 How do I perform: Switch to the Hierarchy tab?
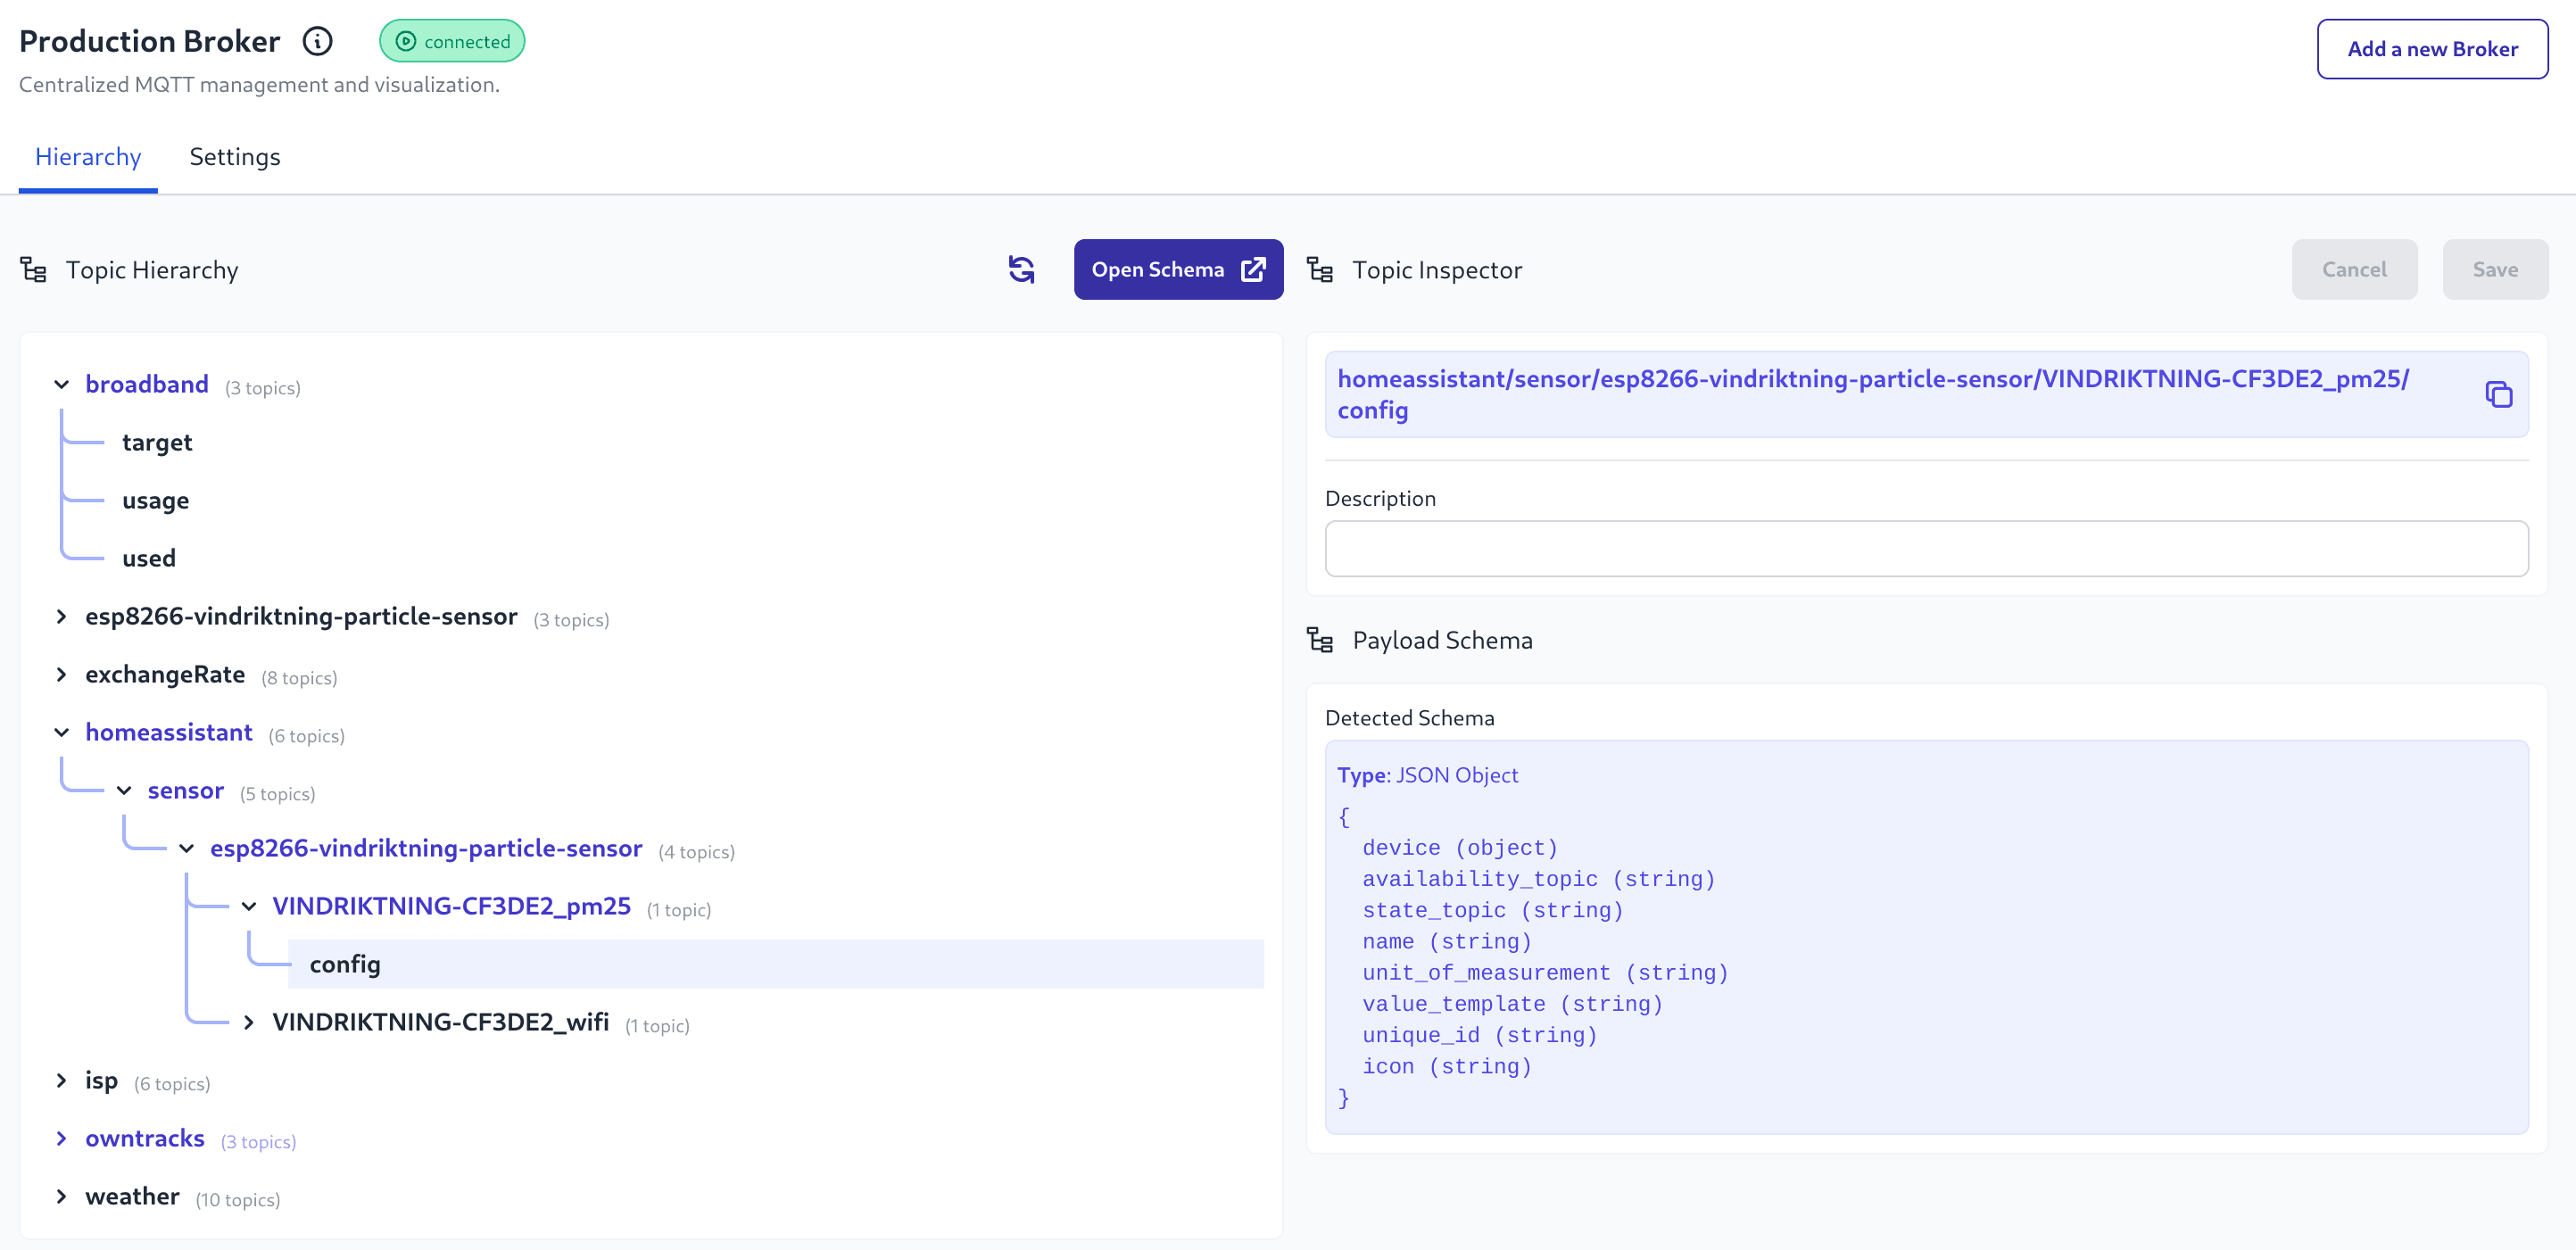pos(87,157)
